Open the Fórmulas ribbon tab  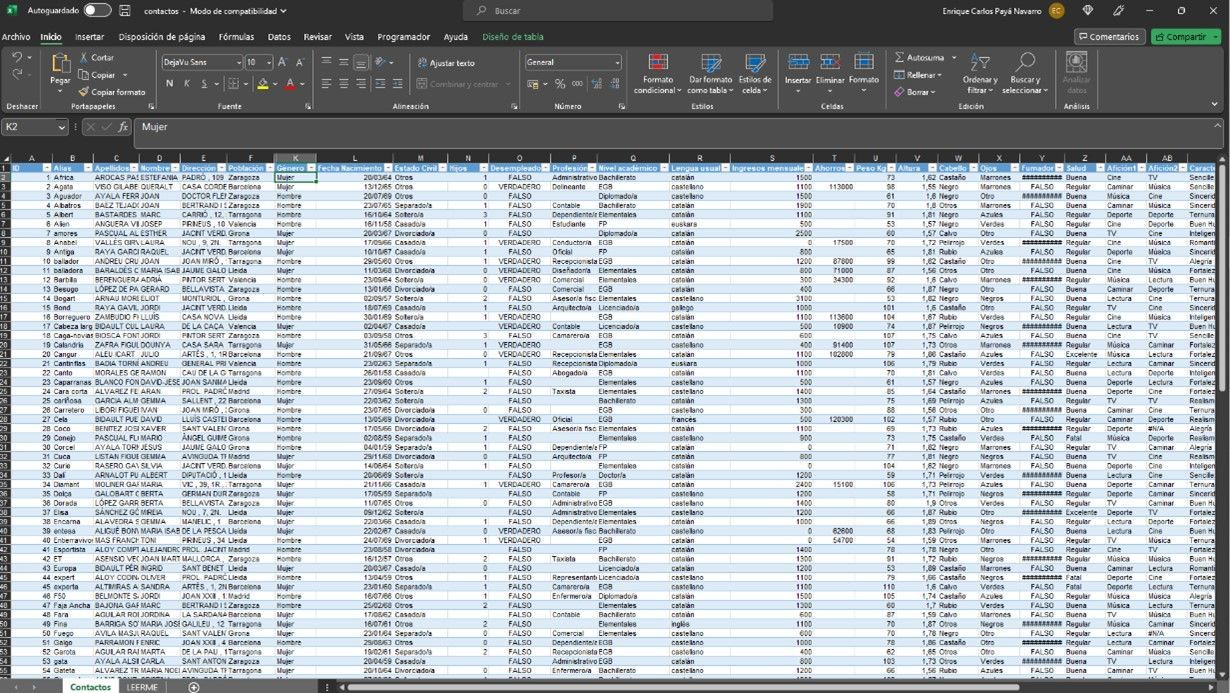(x=236, y=37)
